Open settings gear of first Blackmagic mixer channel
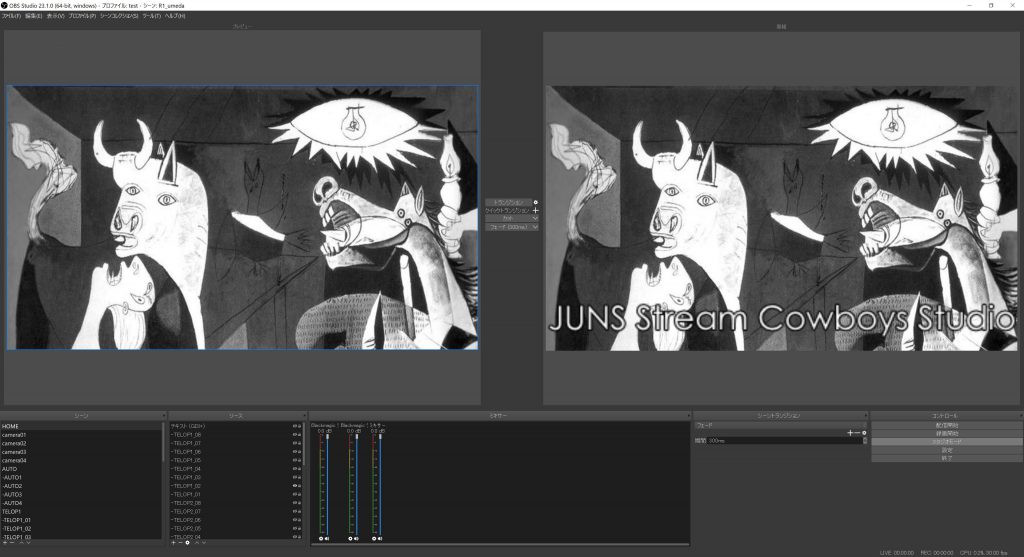 click(321, 539)
